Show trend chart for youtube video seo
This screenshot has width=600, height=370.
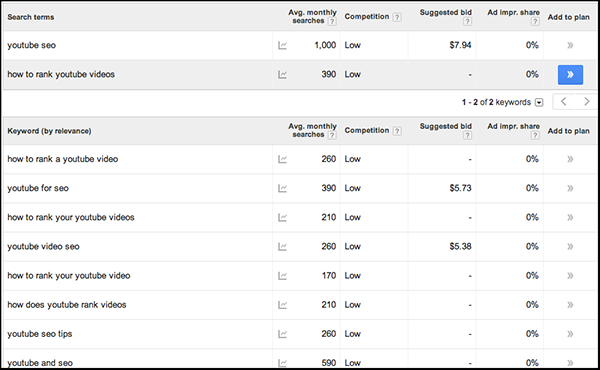[282, 247]
